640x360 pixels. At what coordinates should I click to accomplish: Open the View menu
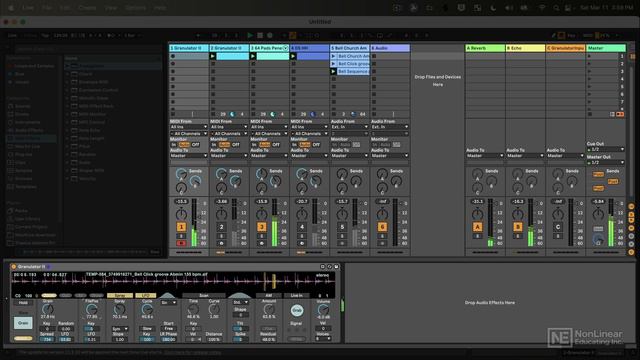click(111, 8)
